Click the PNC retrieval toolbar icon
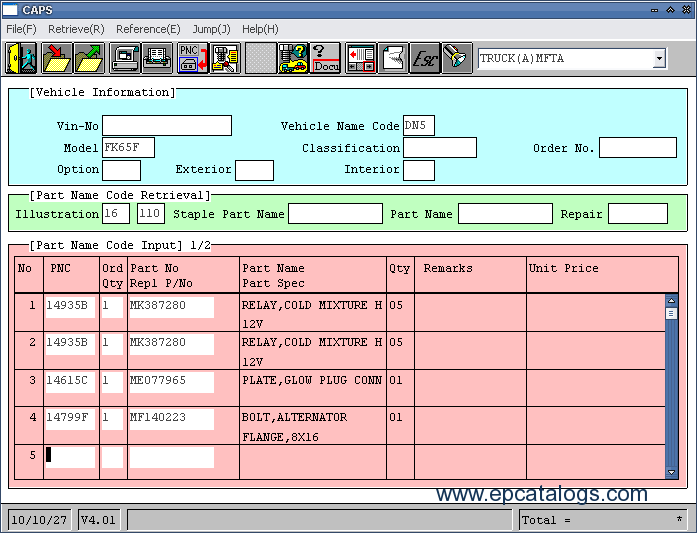This screenshot has height=533, width=697. (x=192, y=58)
